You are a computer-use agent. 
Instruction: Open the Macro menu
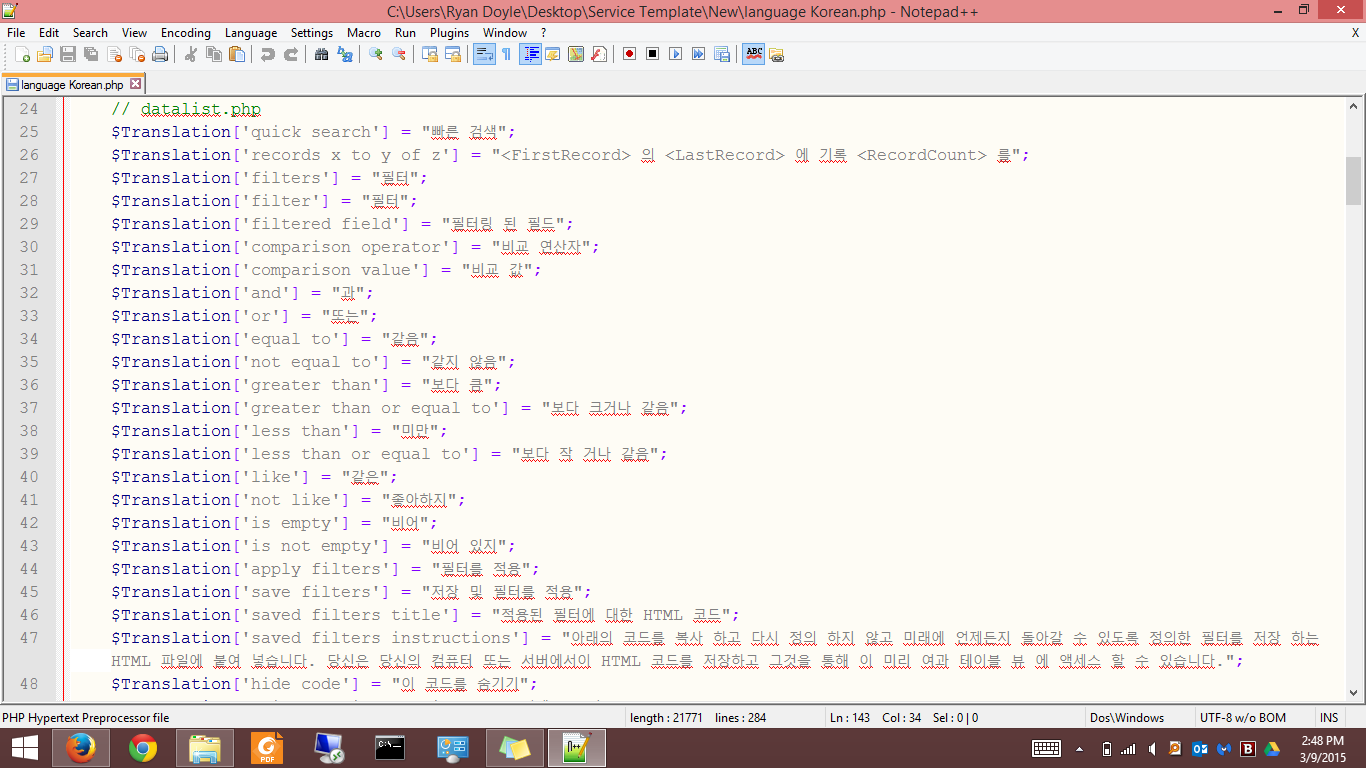pos(364,33)
